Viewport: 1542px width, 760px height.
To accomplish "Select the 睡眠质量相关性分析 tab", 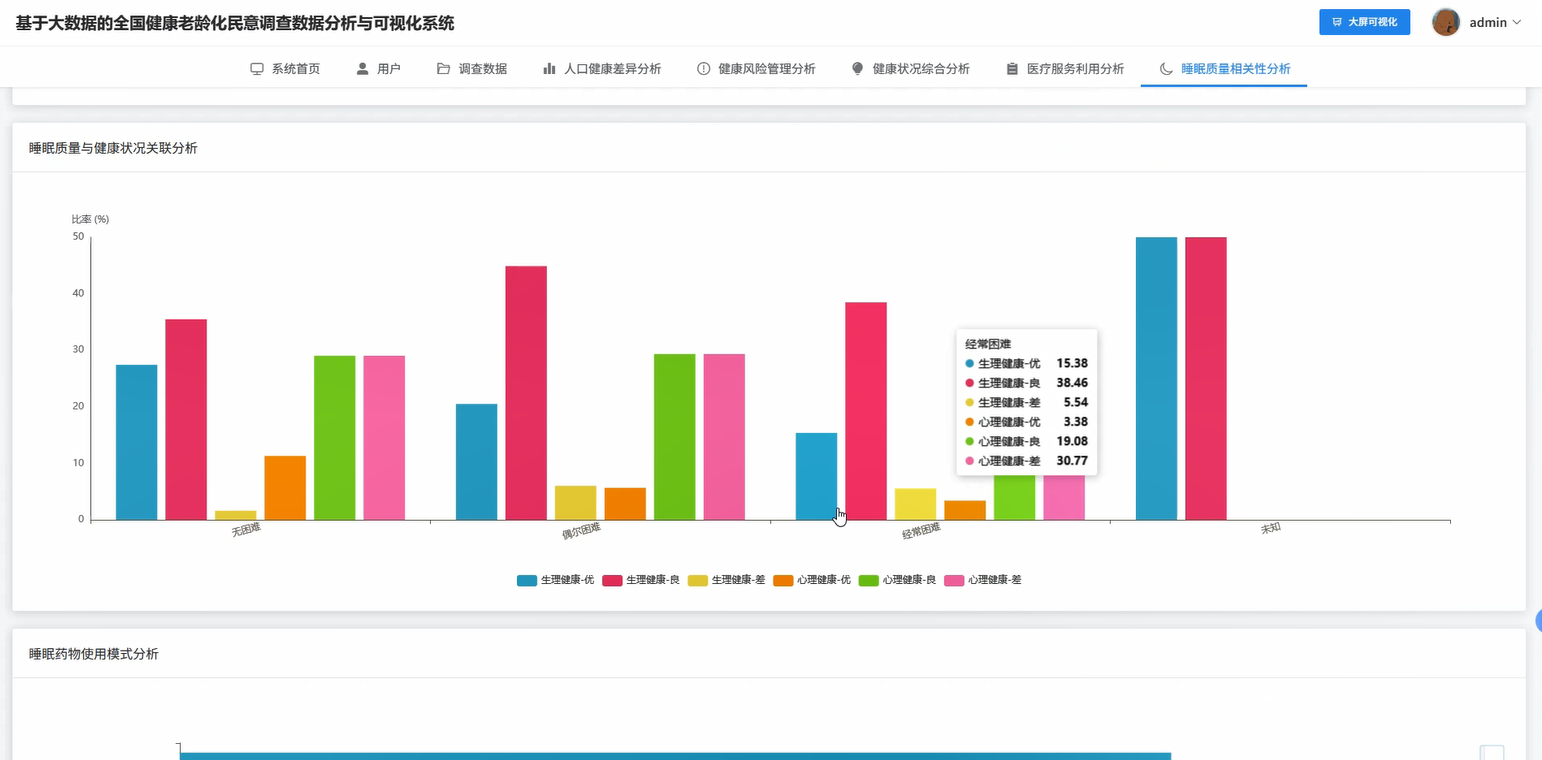I will [x=1224, y=69].
